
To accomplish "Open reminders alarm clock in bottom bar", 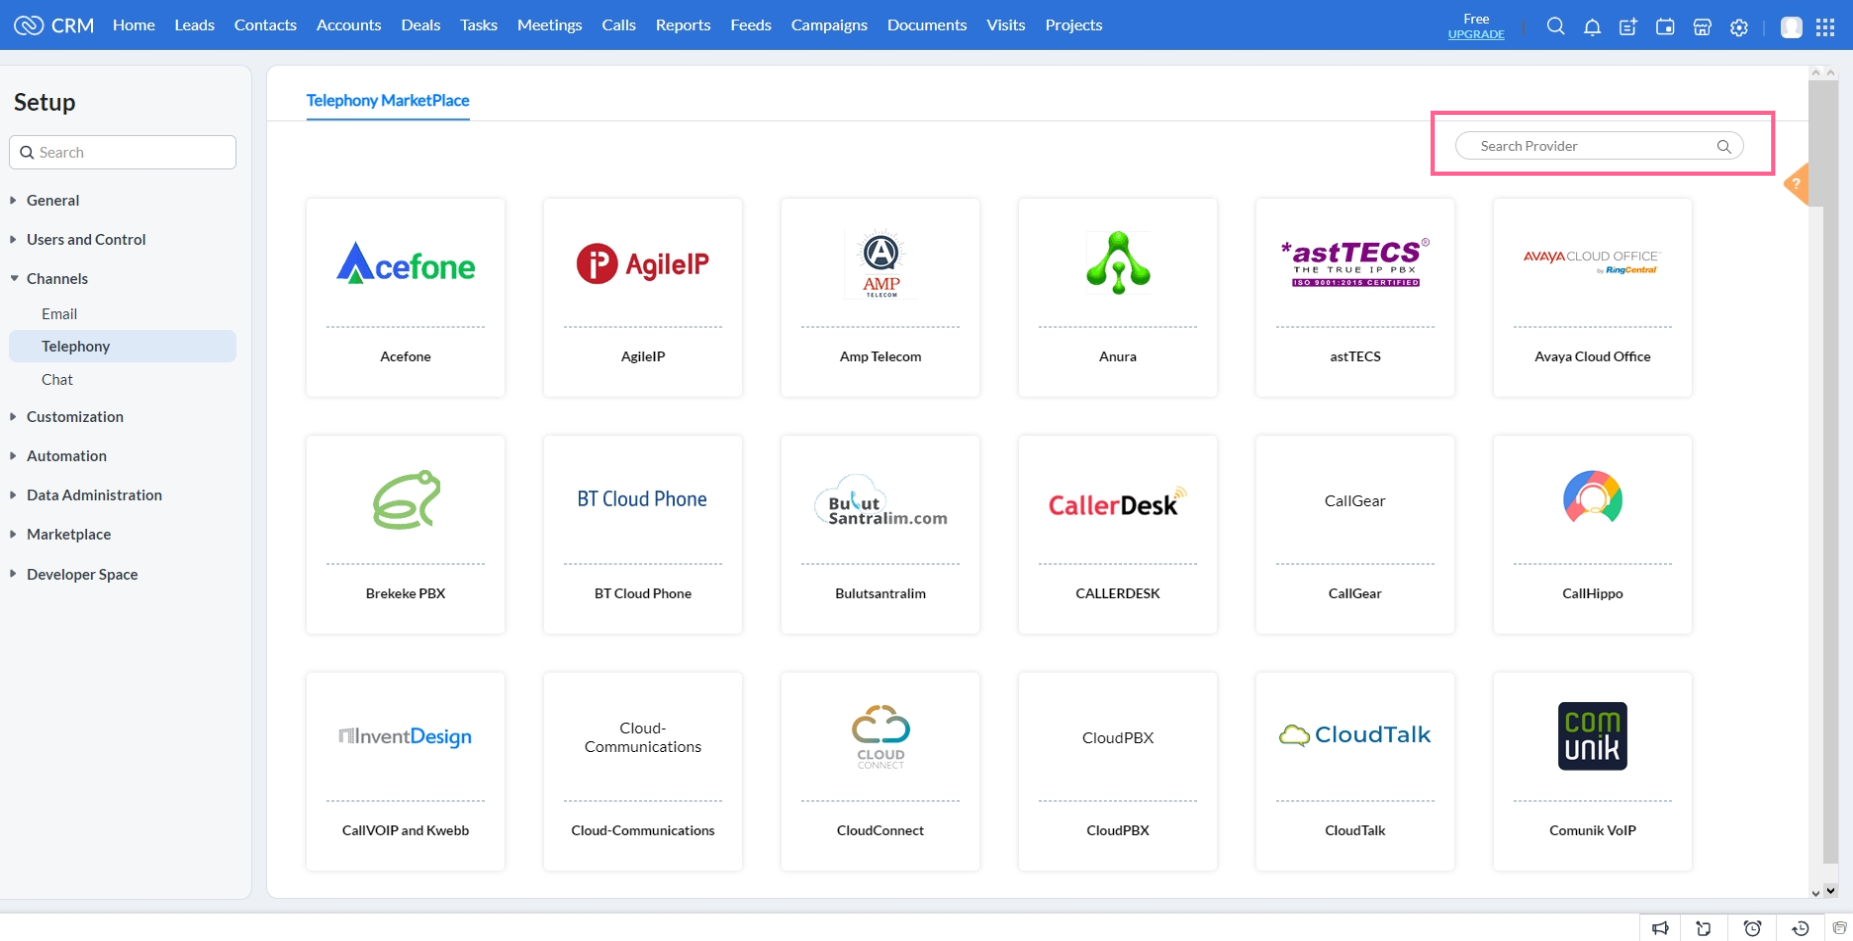I will [x=1752, y=928].
